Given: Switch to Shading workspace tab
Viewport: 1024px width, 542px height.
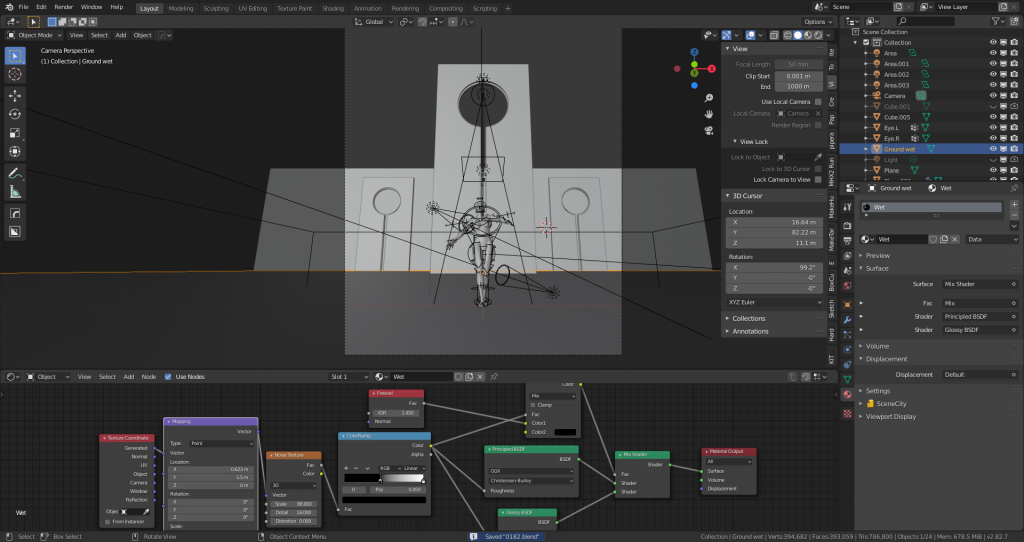Looking at the screenshot, I should (333, 8).
